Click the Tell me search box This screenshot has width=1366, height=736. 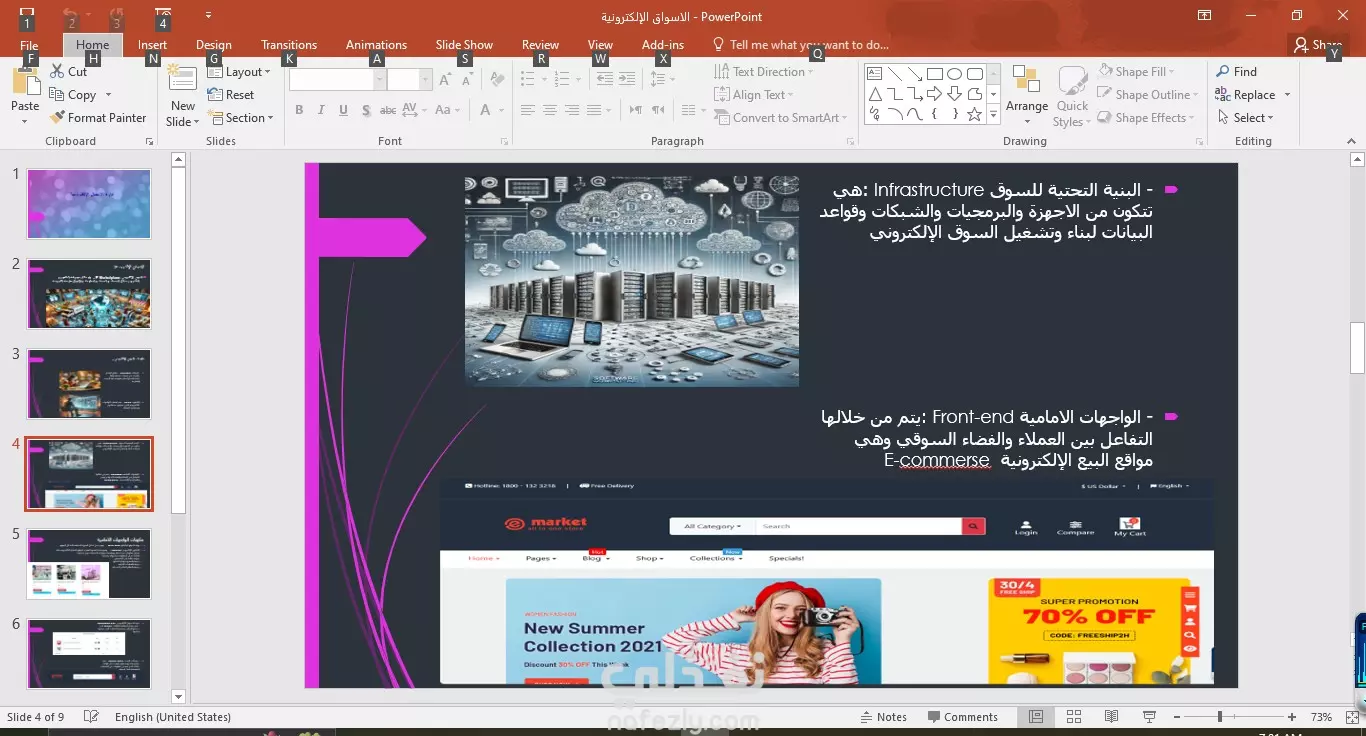pos(800,45)
